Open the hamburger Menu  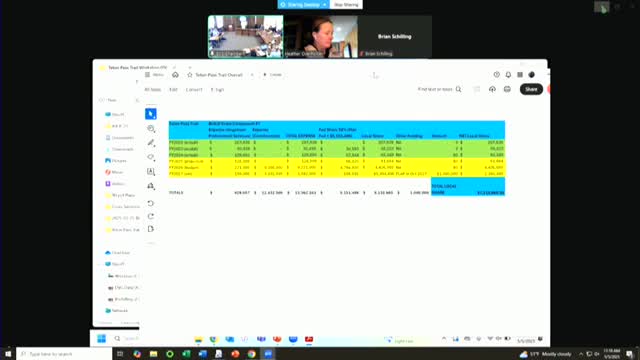pyautogui.click(x=154, y=75)
